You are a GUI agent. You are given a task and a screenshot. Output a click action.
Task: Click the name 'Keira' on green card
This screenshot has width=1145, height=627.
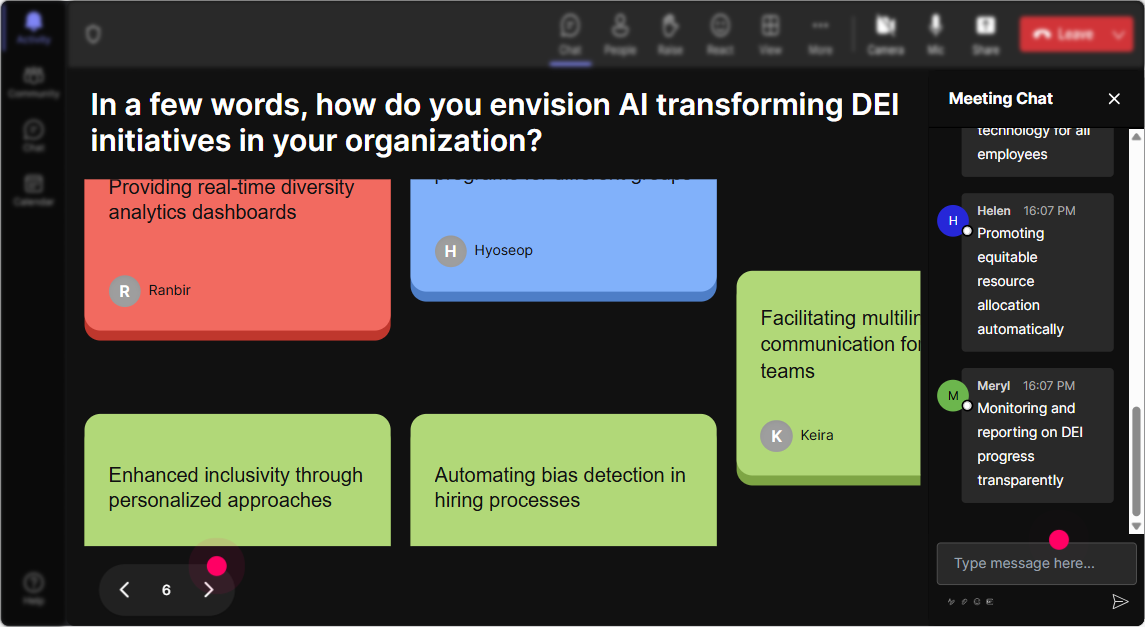point(816,435)
